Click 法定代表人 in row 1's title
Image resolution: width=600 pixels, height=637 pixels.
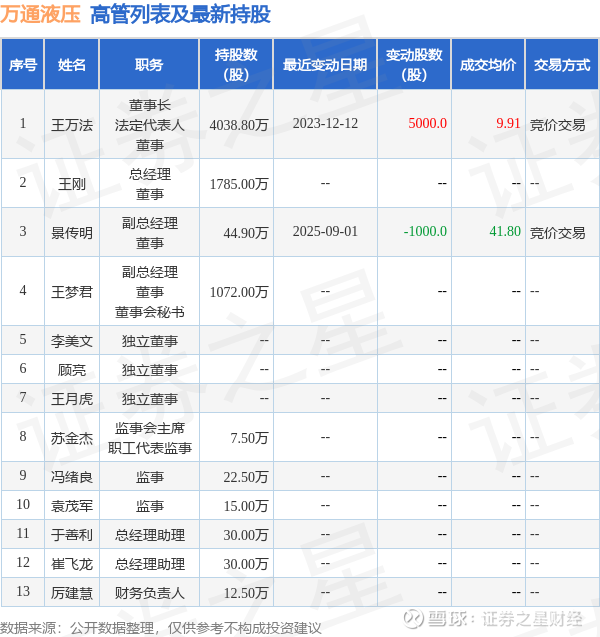(x=149, y=125)
